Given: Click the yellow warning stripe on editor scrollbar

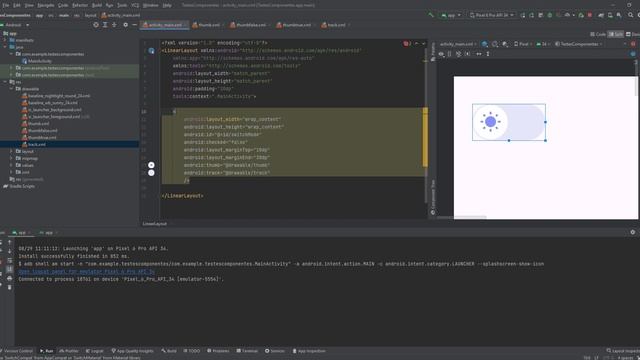Looking at the screenshot, I should pyautogui.click(x=425, y=137).
